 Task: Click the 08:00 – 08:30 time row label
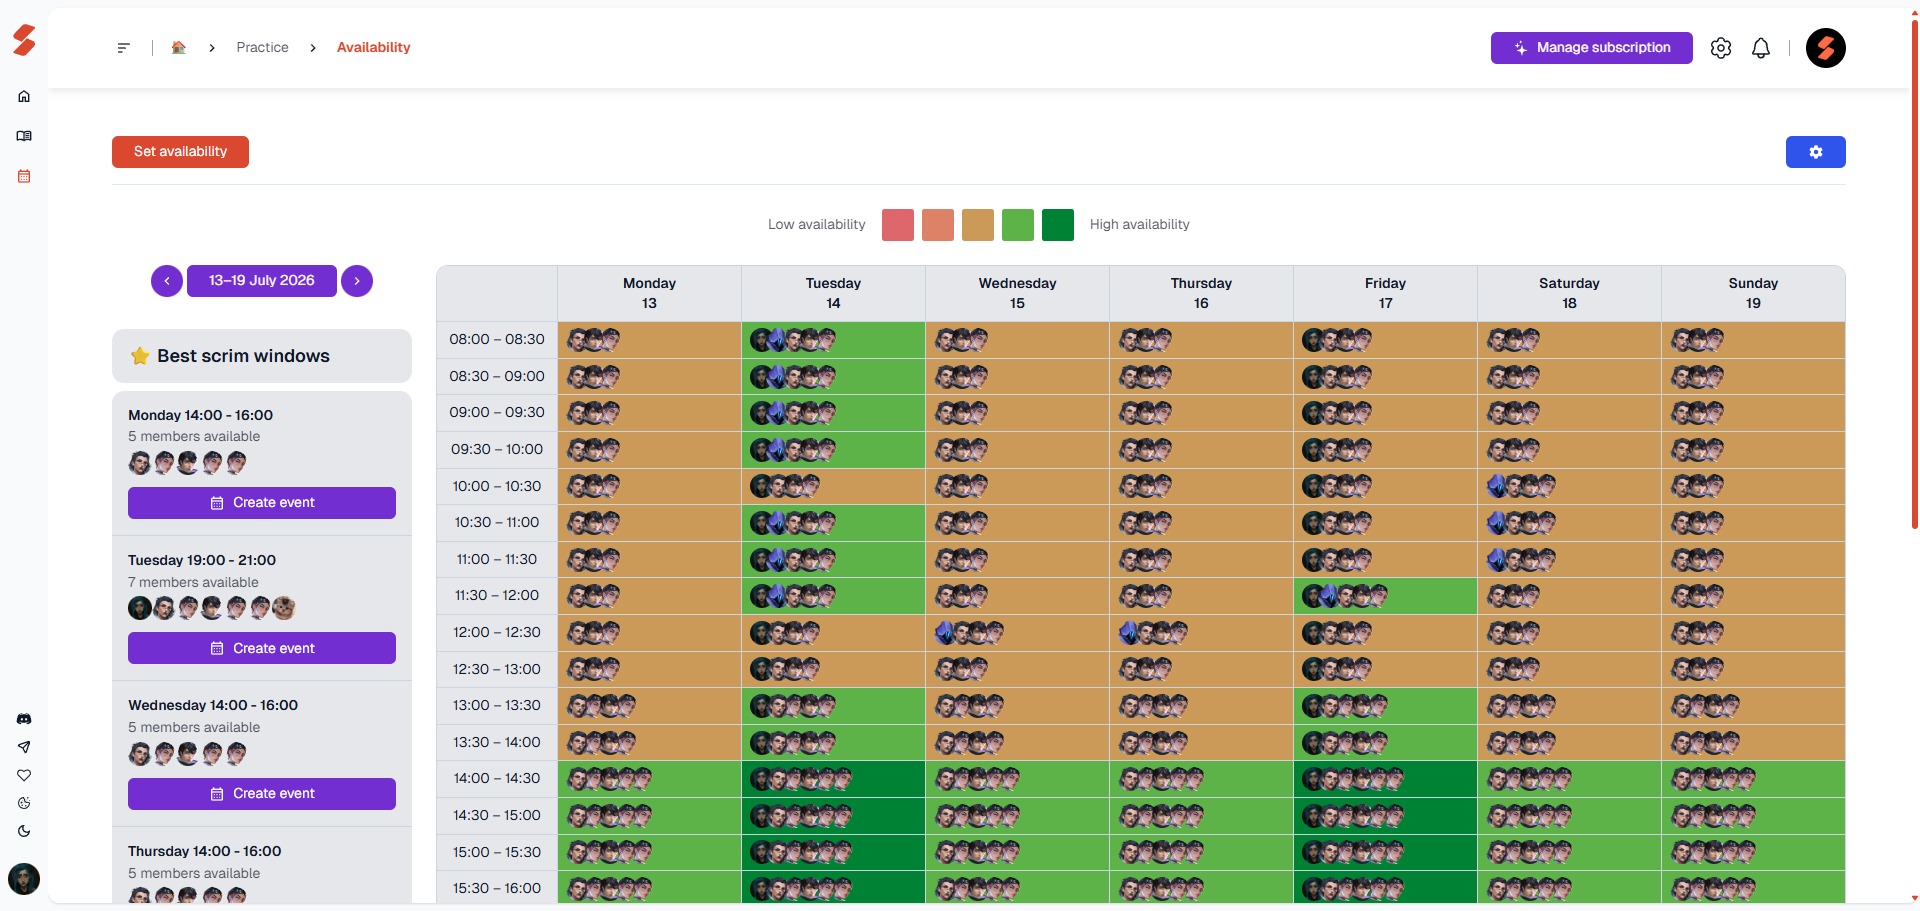click(497, 340)
